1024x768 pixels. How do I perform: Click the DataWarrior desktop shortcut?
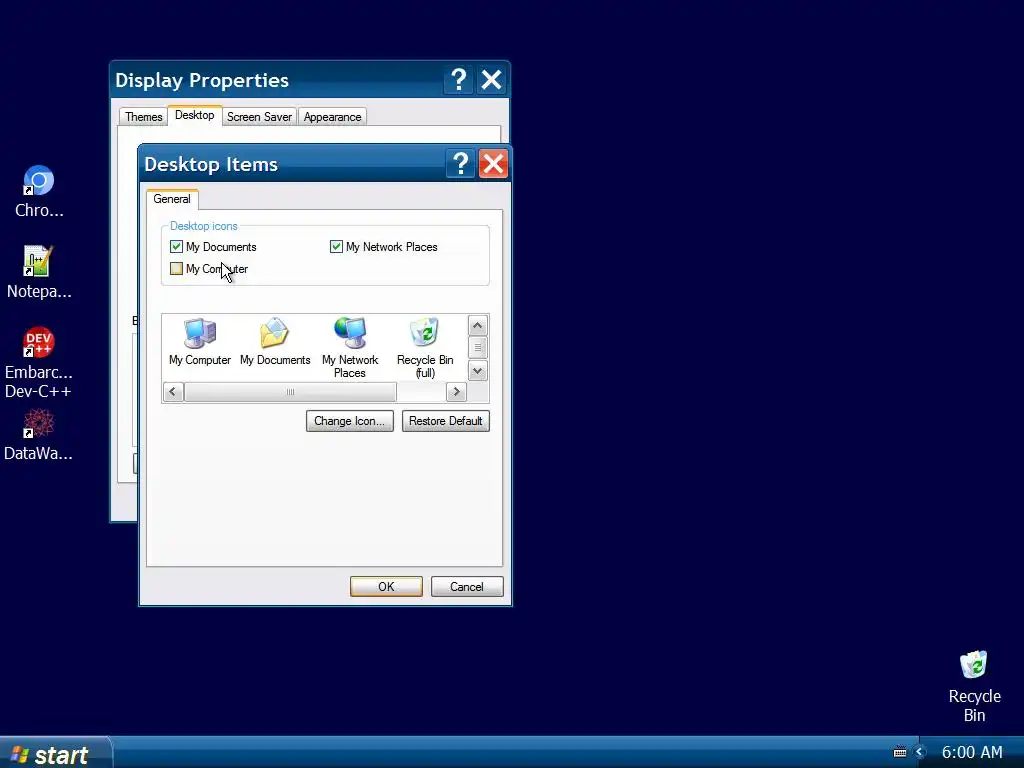39,435
